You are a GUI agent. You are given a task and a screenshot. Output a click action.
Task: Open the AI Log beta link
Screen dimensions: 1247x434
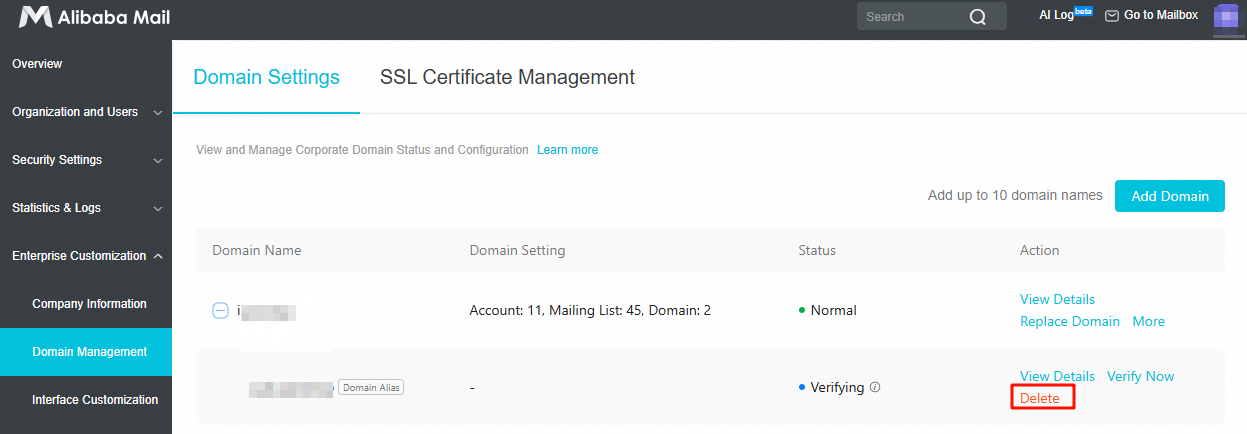click(x=1065, y=15)
